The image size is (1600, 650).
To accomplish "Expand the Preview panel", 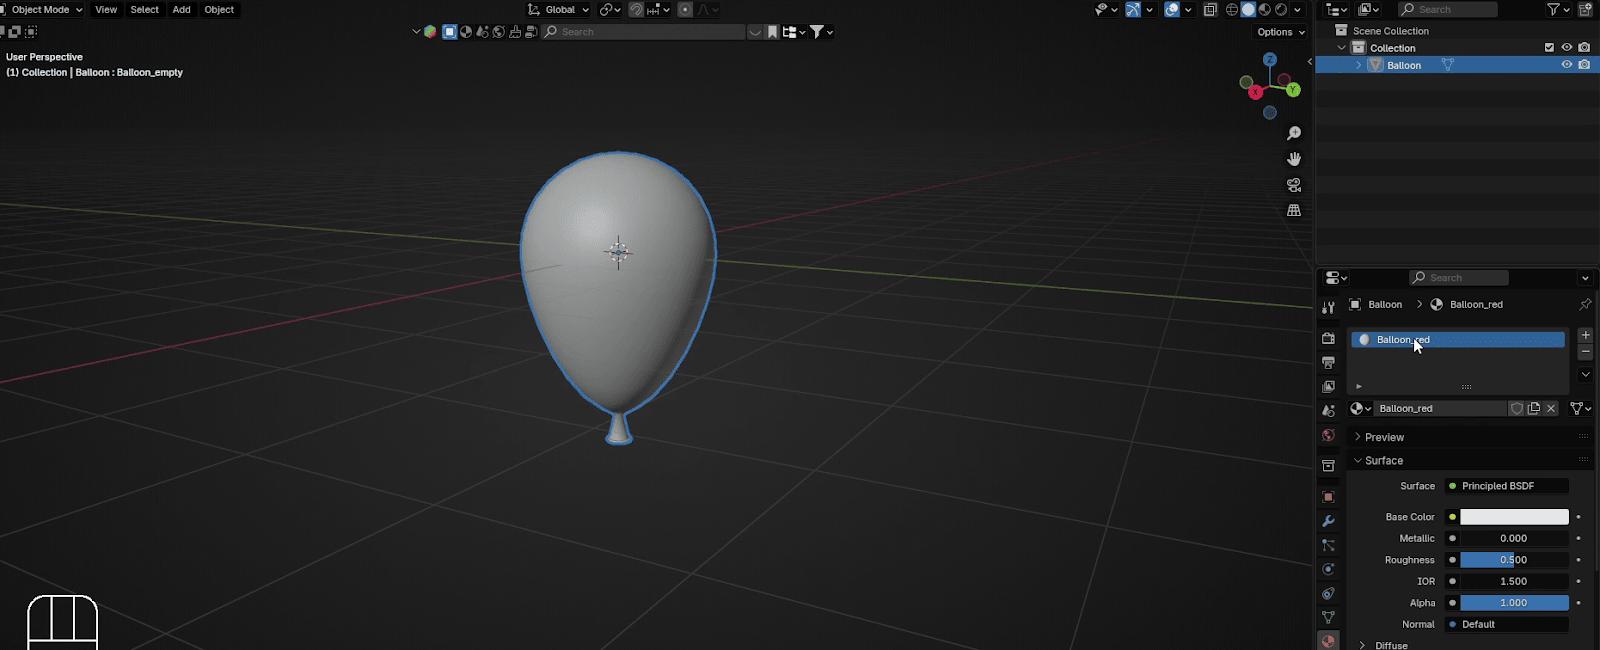I will tap(1384, 437).
